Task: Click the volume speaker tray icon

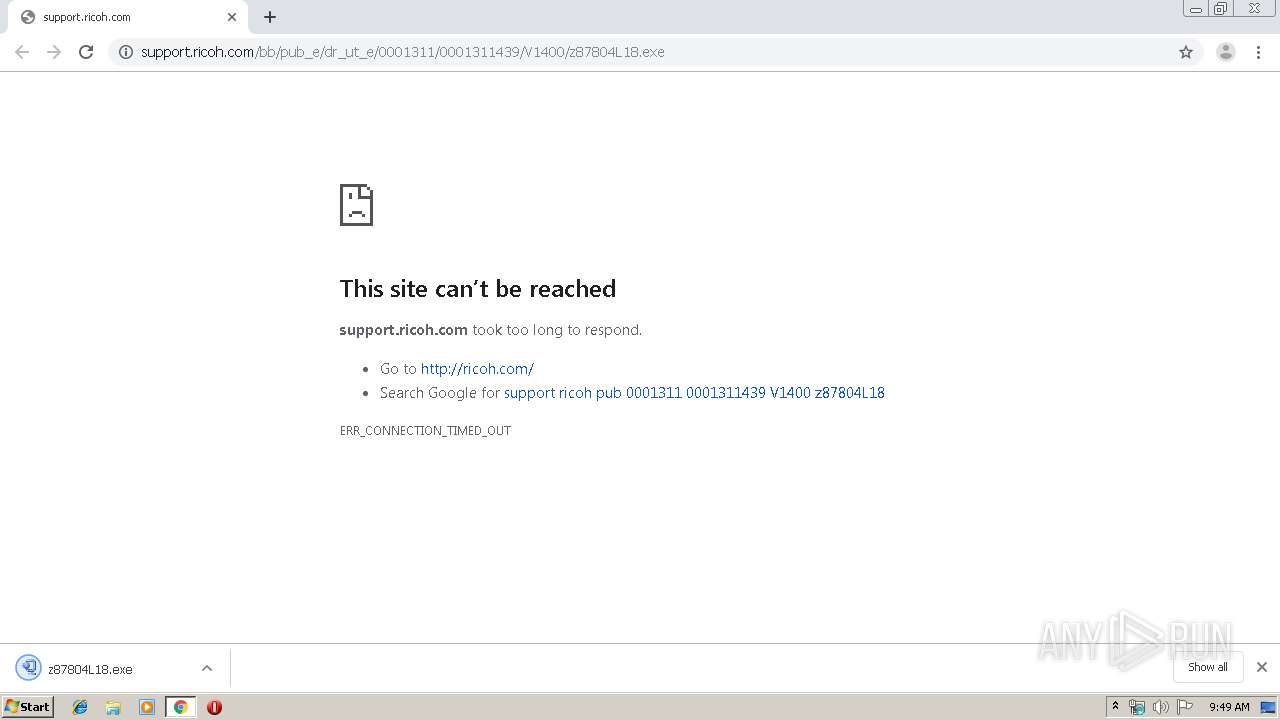Action: [1160, 707]
